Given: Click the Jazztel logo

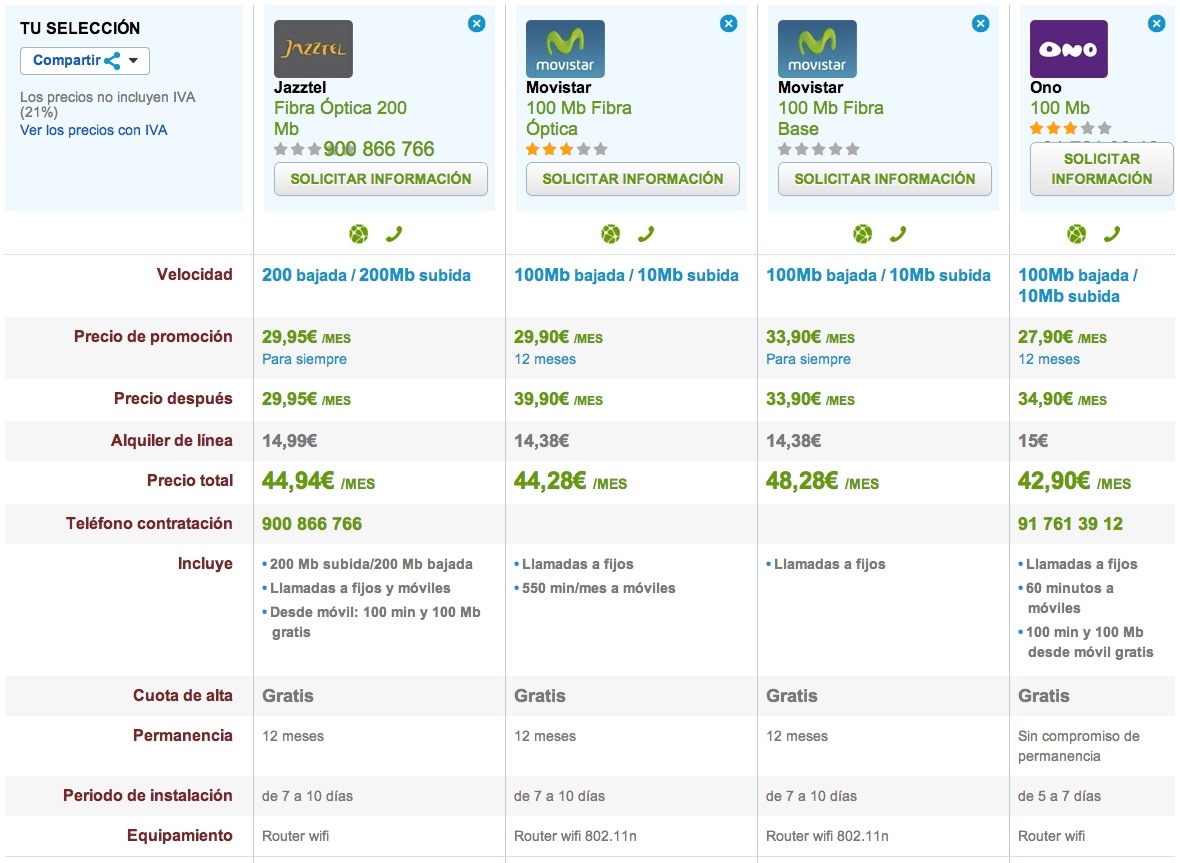Looking at the screenshot, I should (x=313, y=49).
